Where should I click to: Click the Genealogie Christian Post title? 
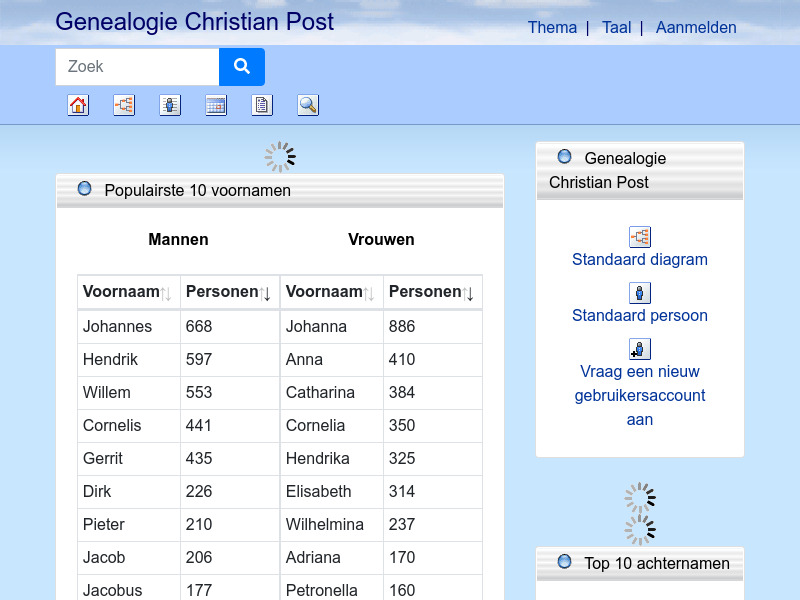click(195, 21)
